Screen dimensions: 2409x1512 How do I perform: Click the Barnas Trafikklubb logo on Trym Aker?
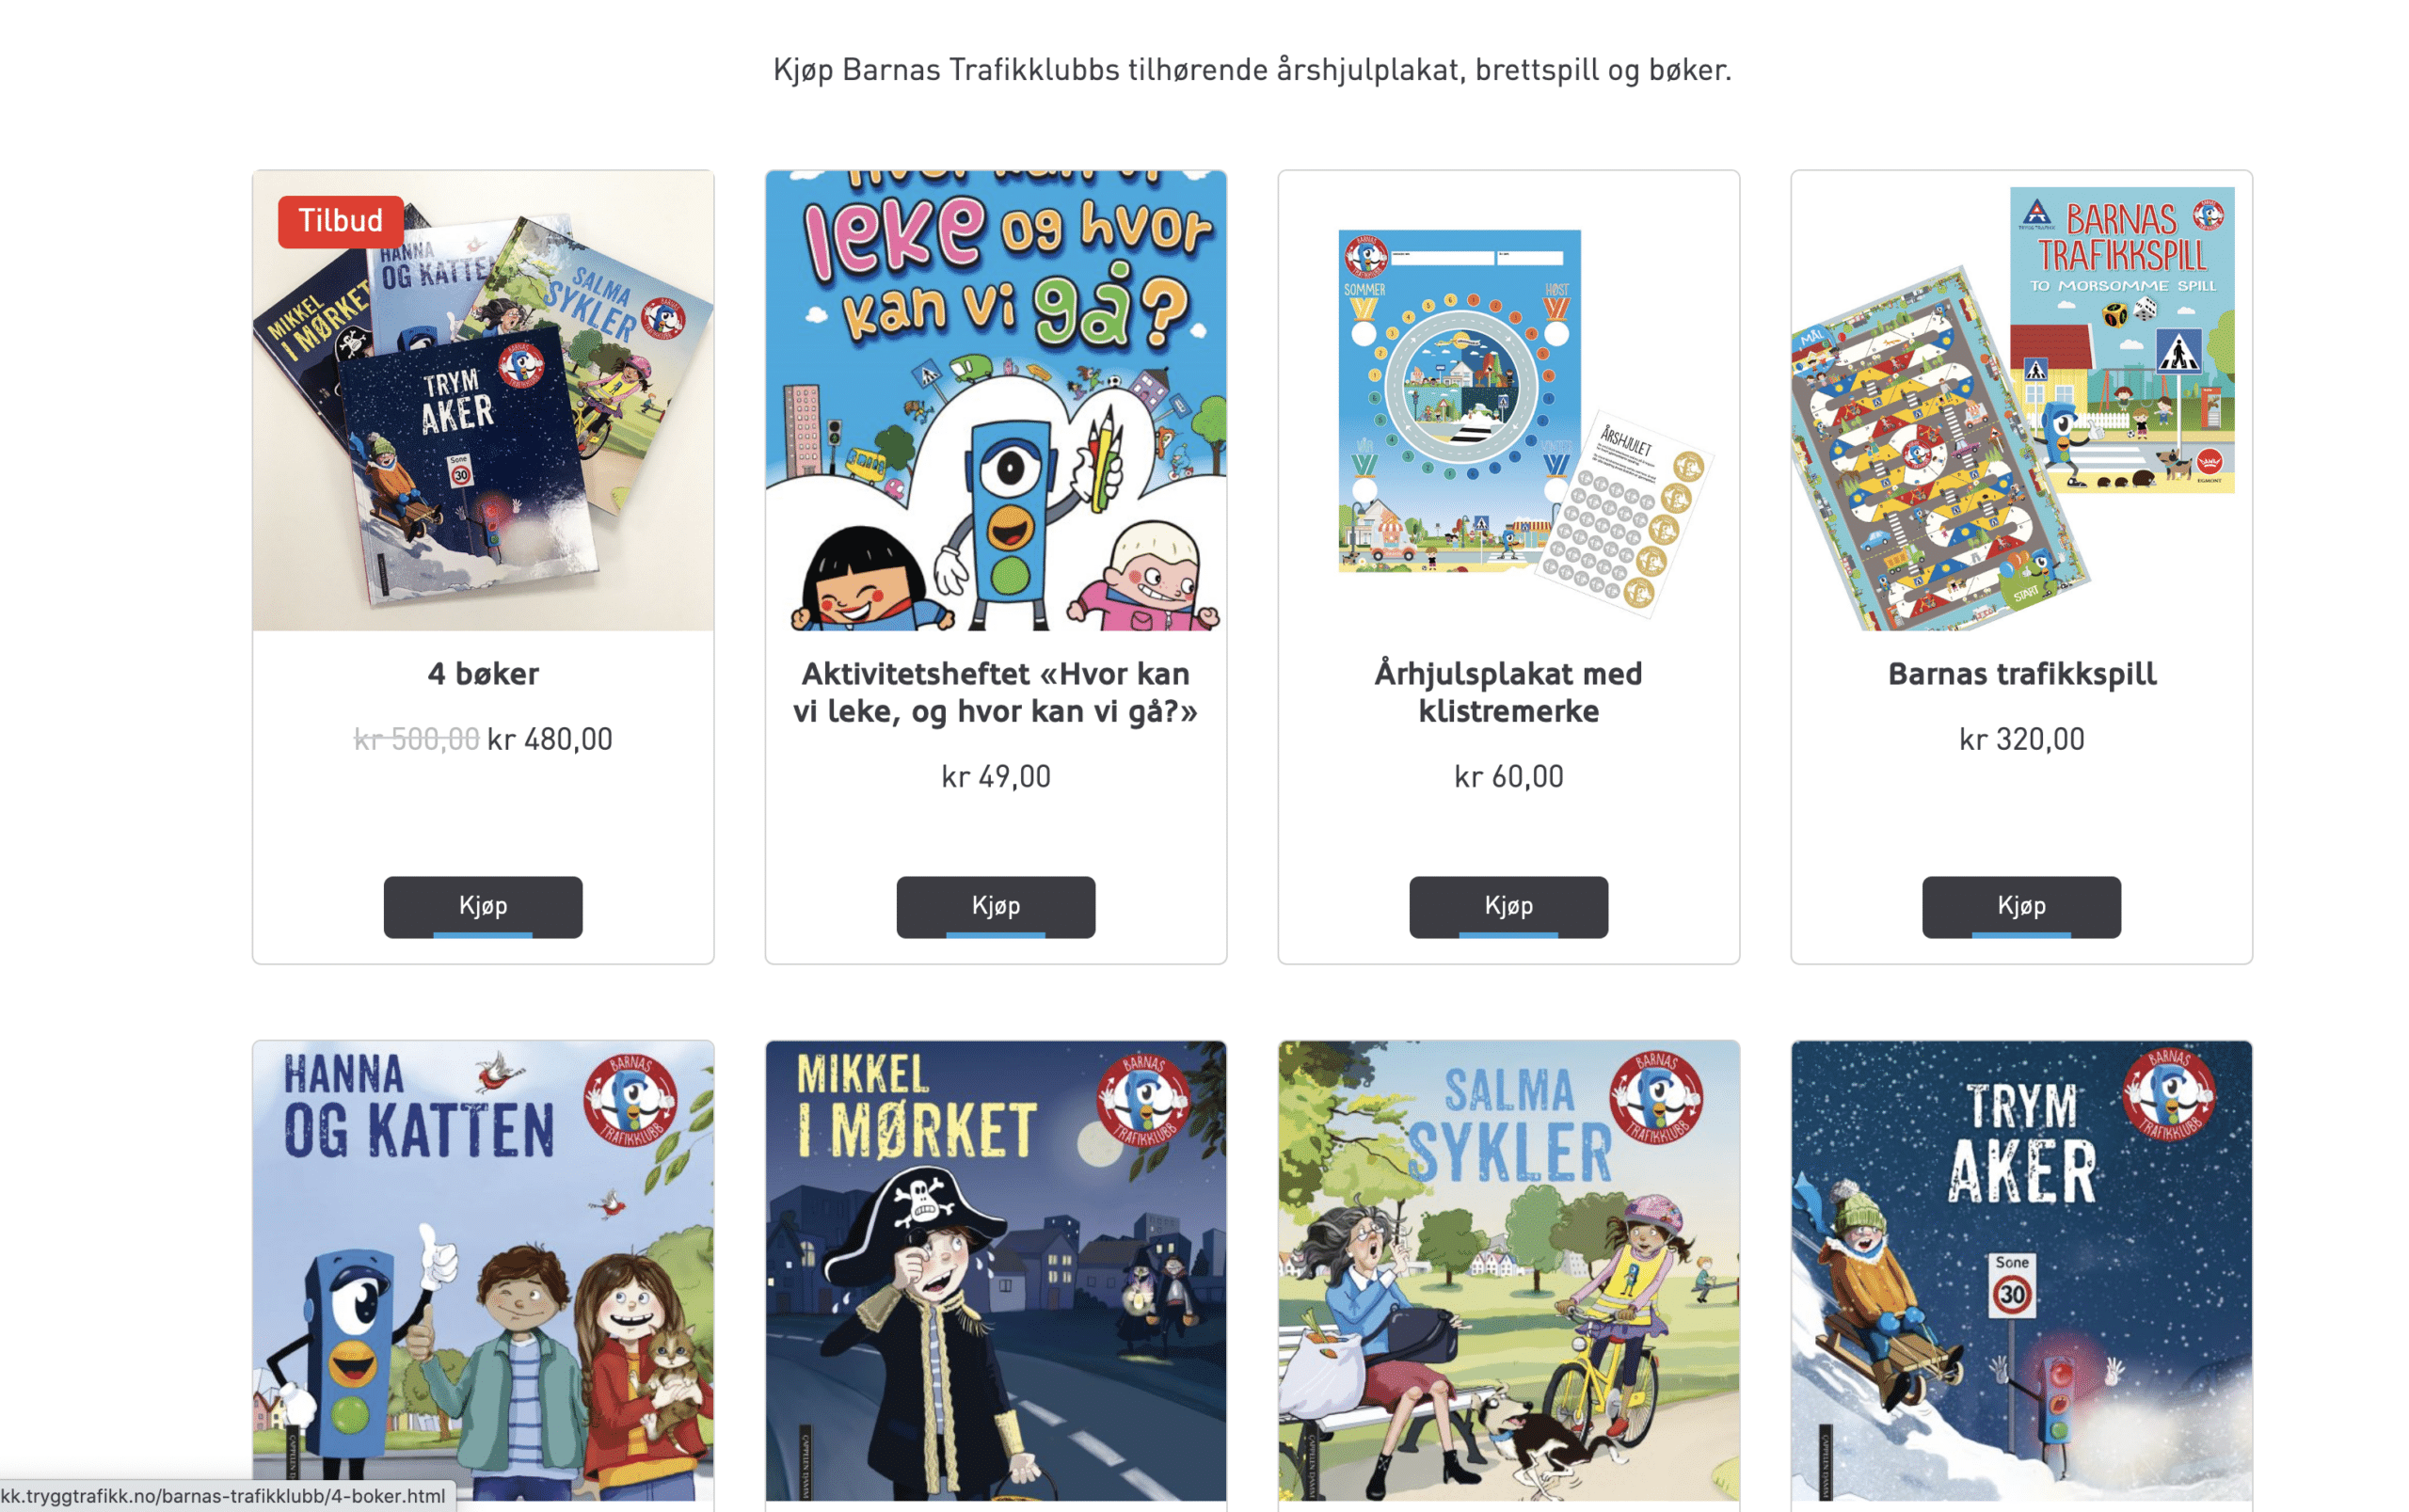click(x=2169, y=1095)
